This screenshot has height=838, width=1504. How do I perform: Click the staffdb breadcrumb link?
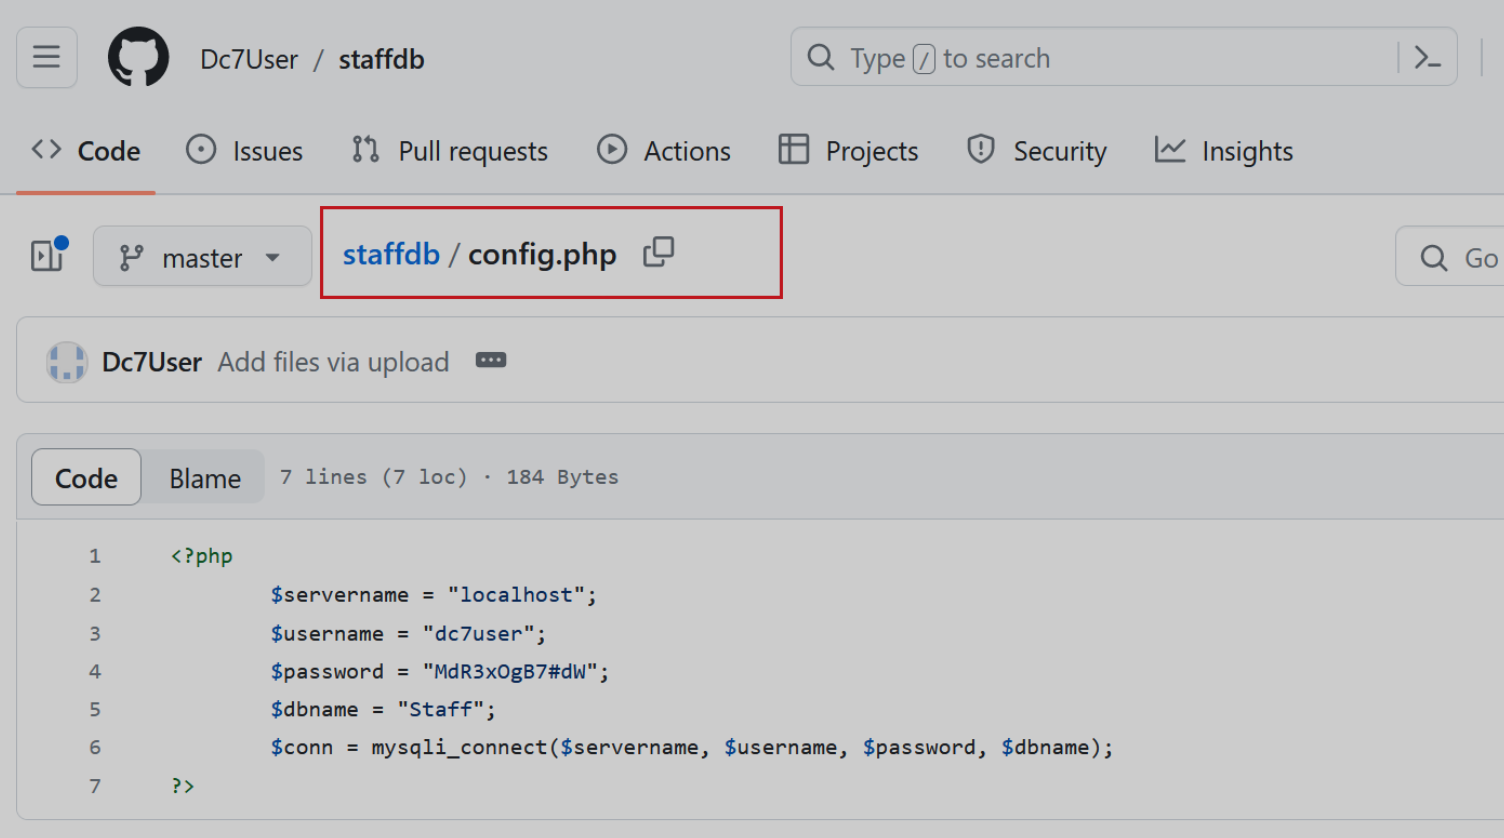point(391,254)
